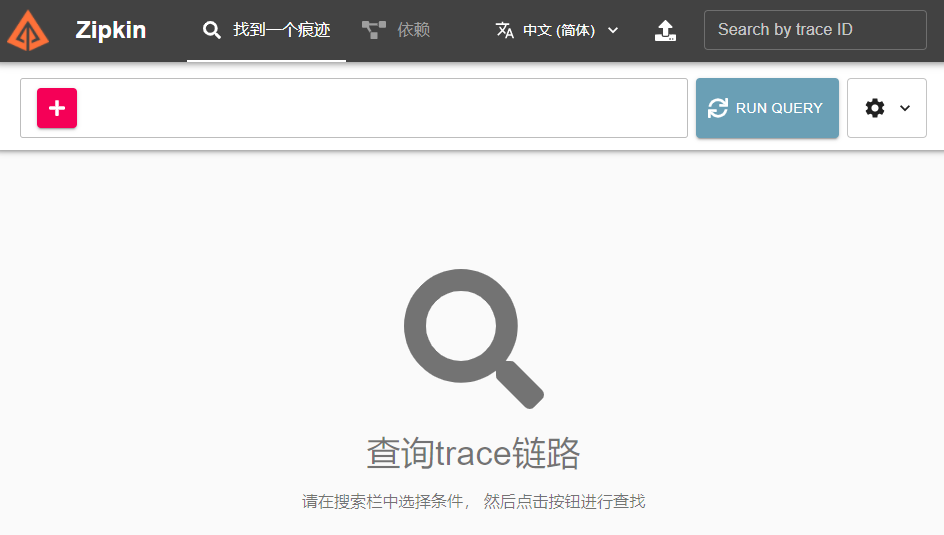Click inside the empty search criteria bar
Viewport: 944px width, 535px height.
(x=380, y=108)
